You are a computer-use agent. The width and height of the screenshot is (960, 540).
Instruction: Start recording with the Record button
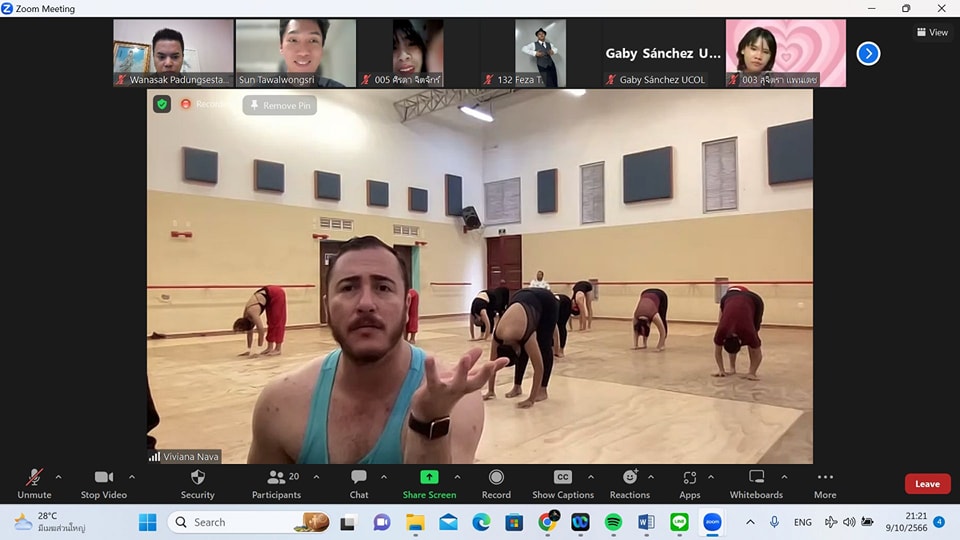tap(496, 479)
